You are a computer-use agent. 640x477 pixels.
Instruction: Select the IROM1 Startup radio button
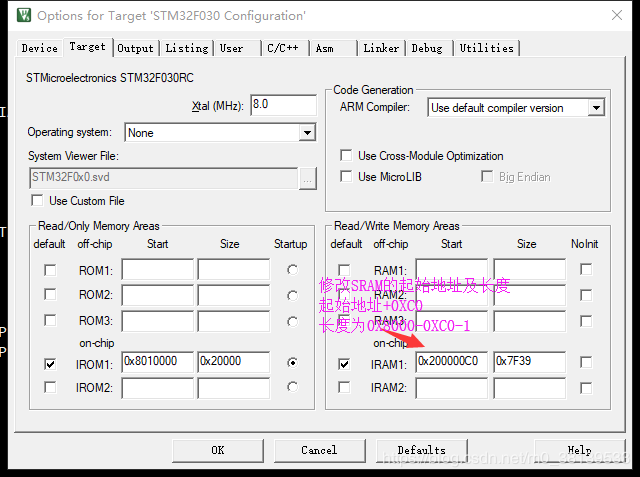(x=292, y=362)
